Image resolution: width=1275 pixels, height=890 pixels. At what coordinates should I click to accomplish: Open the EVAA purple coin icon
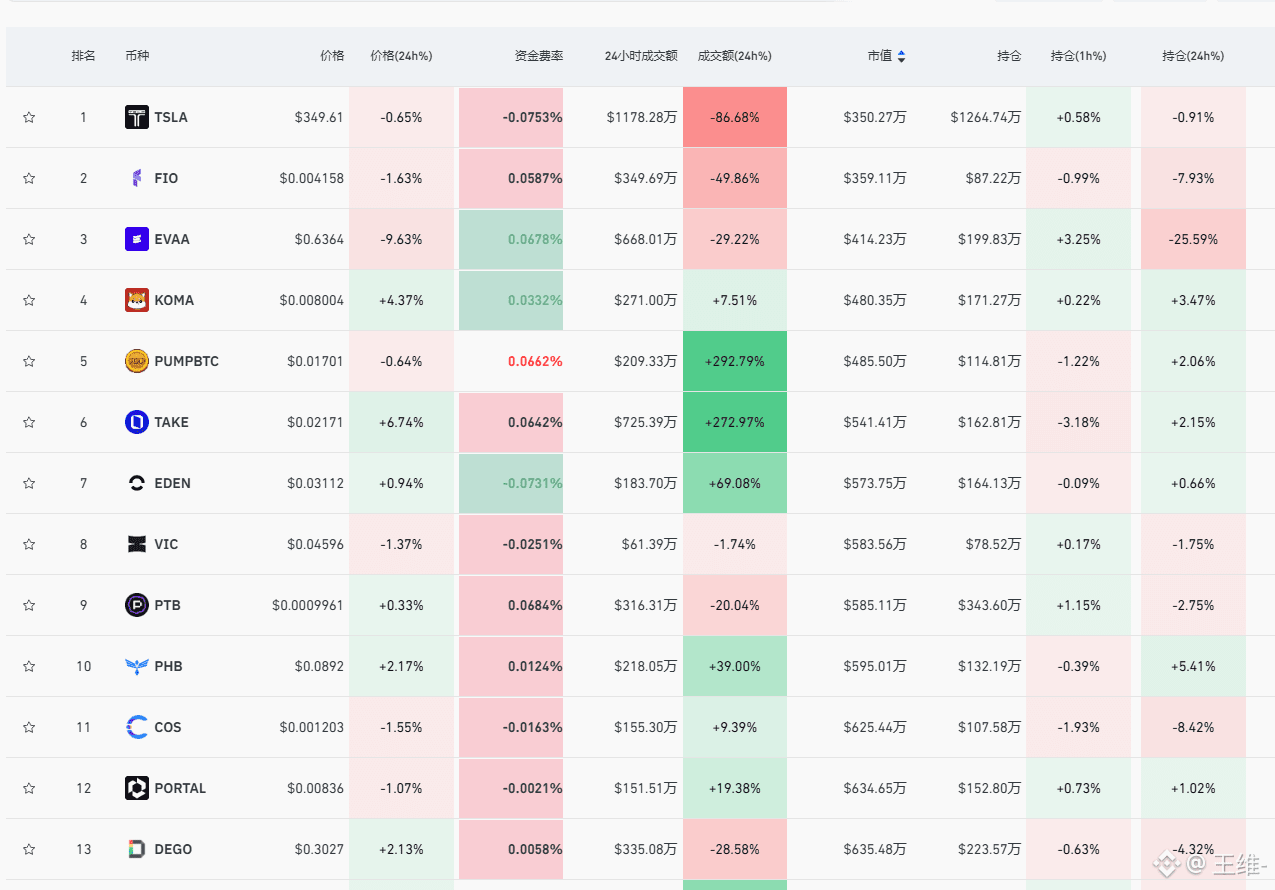pyautogui.click(x=137, y=239)
